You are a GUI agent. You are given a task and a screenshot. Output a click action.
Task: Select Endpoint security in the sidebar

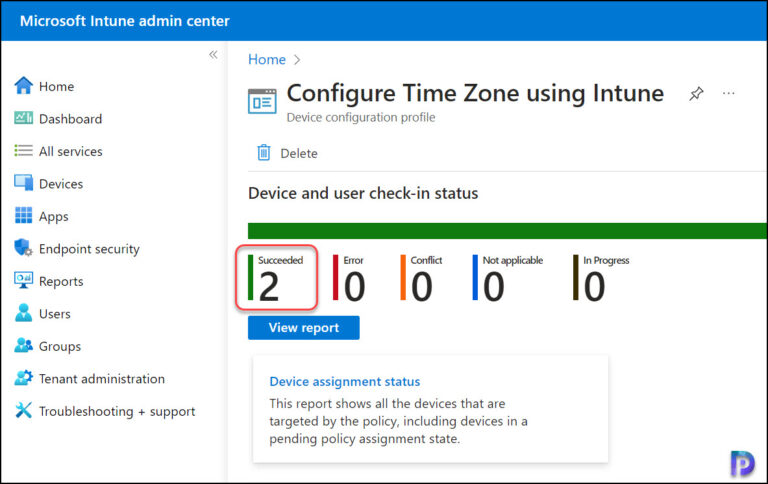tap(89, 249)
